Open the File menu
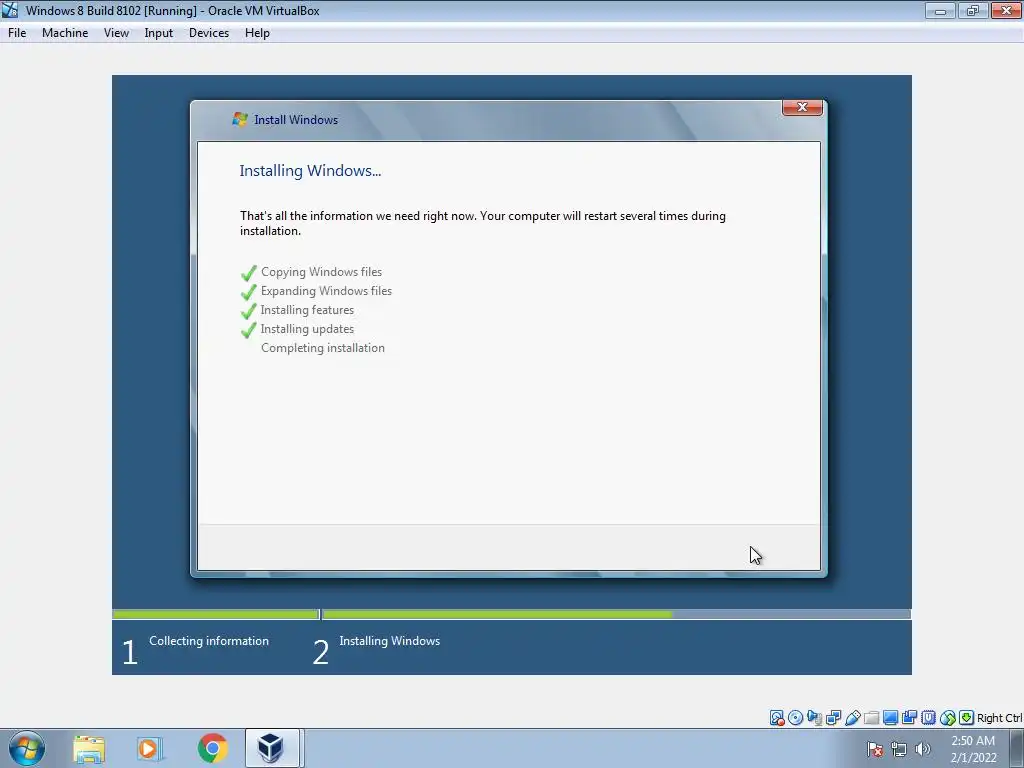Viewport: 1024px width, 768px height. [17, 33]
